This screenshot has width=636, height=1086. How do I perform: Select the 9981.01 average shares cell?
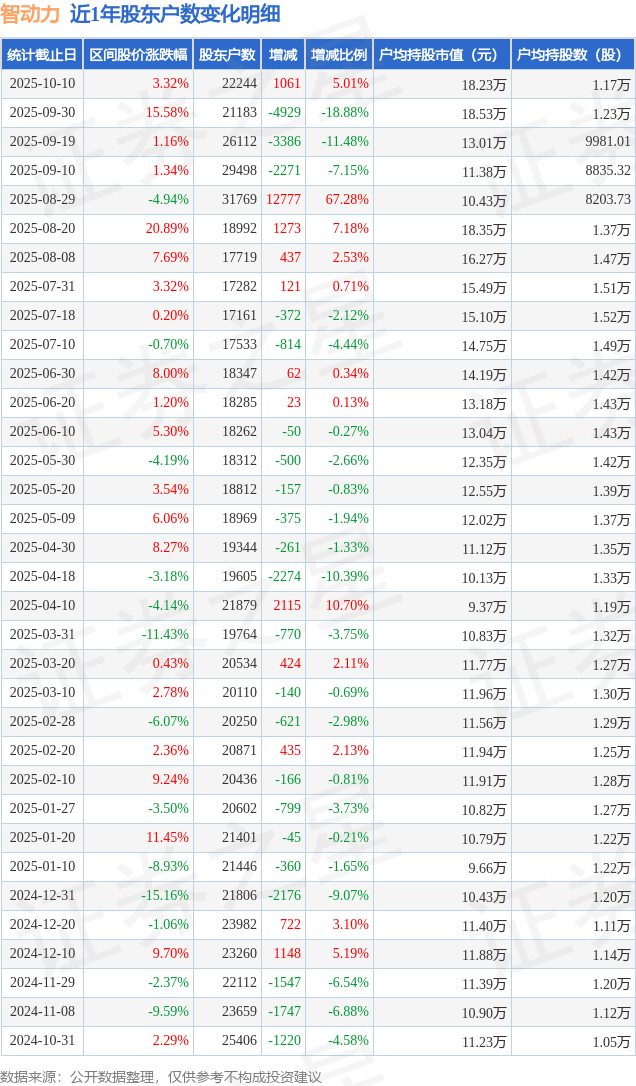608,142
